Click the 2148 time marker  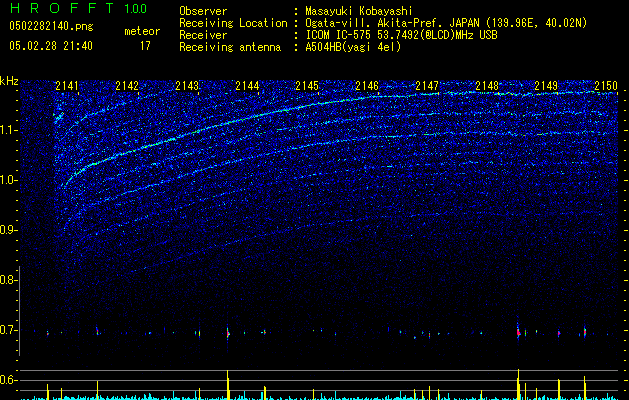[487, 86]
